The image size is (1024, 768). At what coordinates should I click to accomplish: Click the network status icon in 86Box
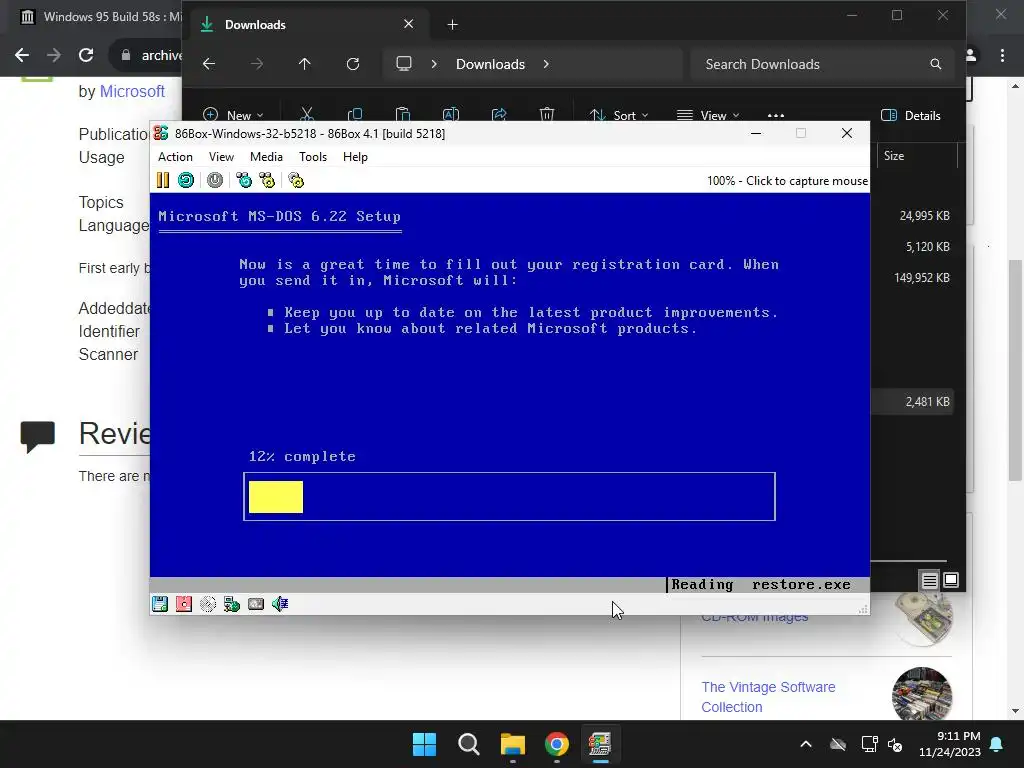click(232, 604)
